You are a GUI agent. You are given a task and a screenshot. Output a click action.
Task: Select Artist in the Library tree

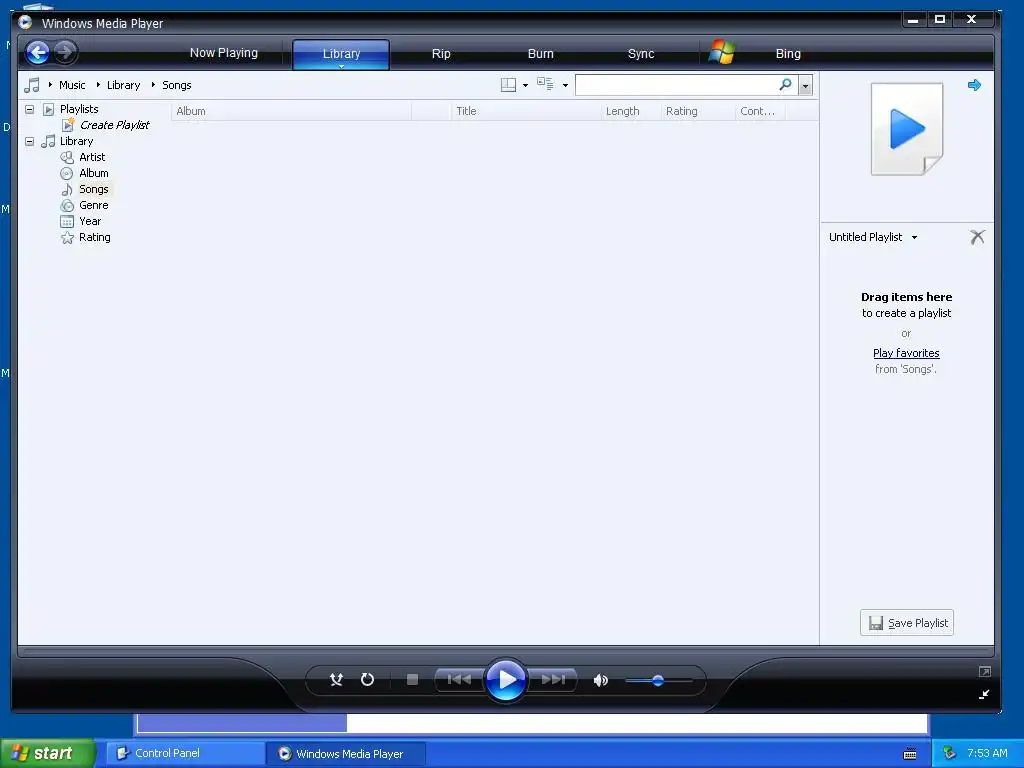[x=92, y=157]
